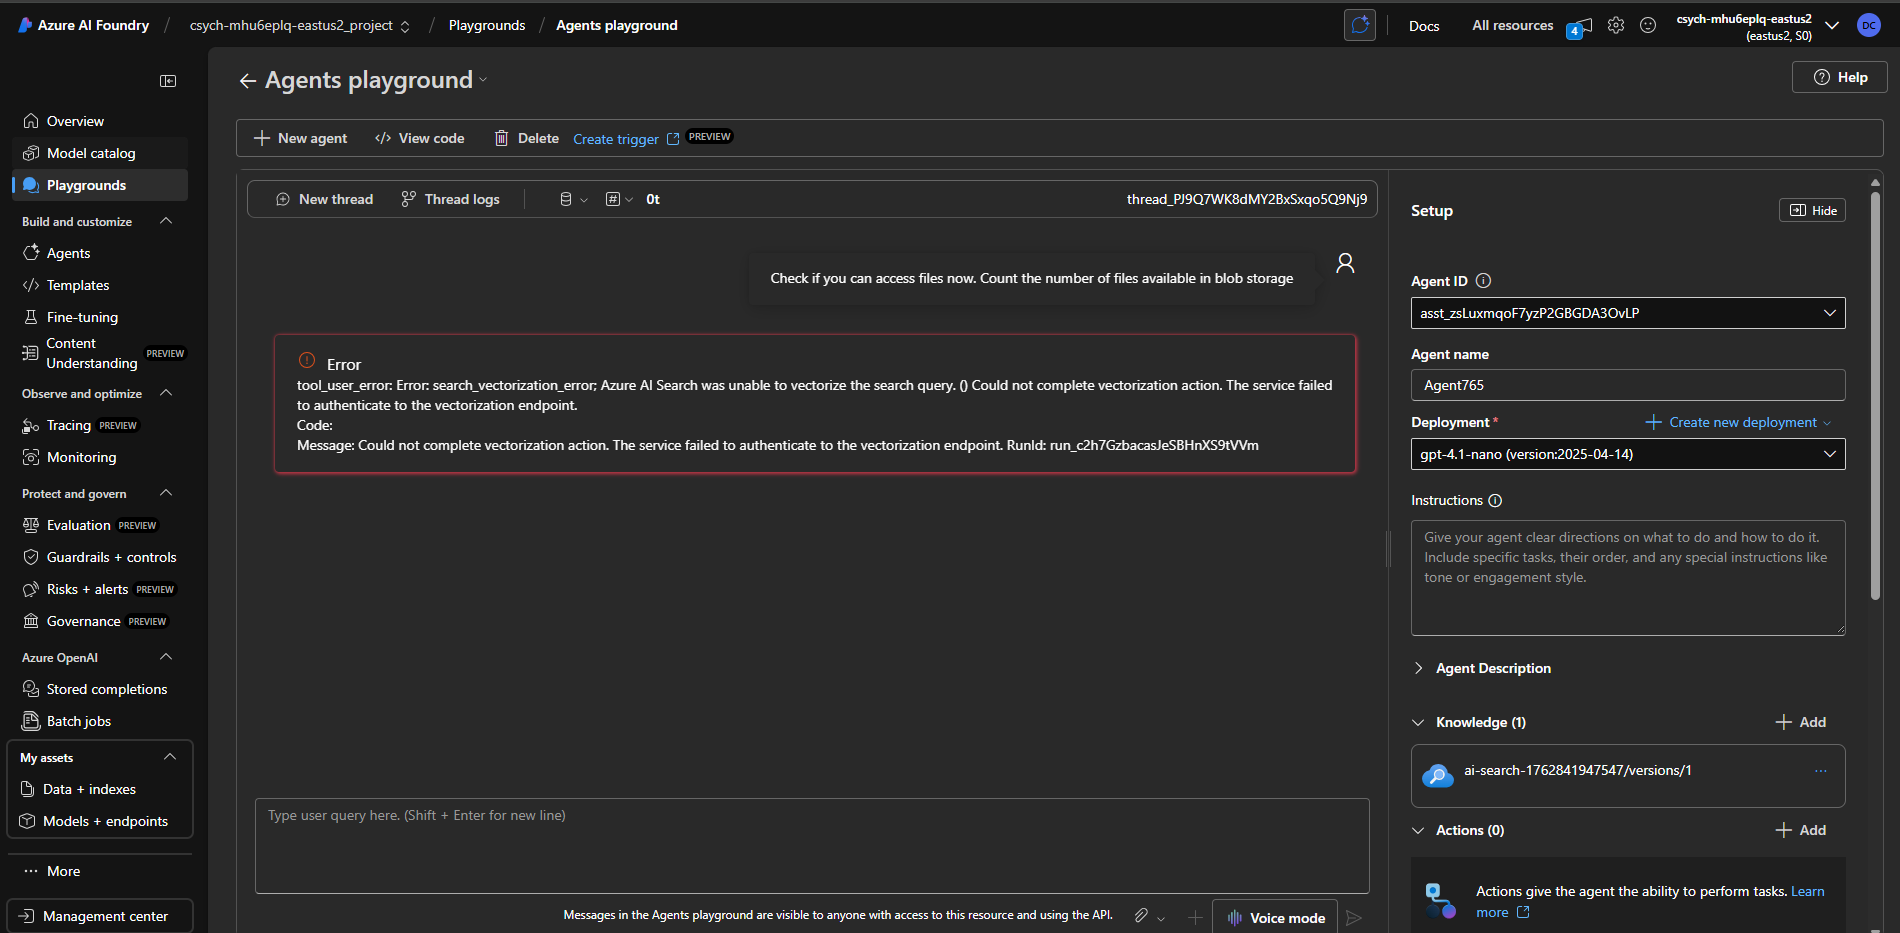Click the plus icon beside Voice mode
Image resolution: width=1900 pixels, height=933 pixels.
[1195, 917]
